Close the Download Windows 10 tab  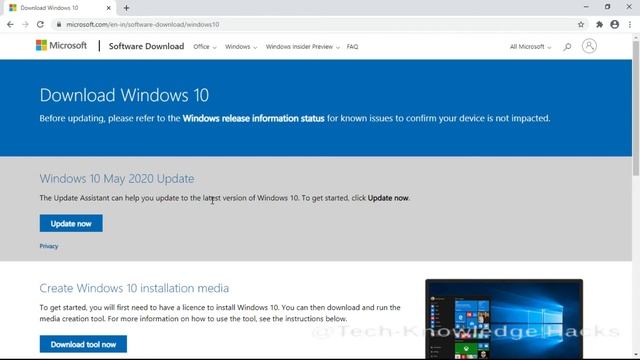[109, 8]
